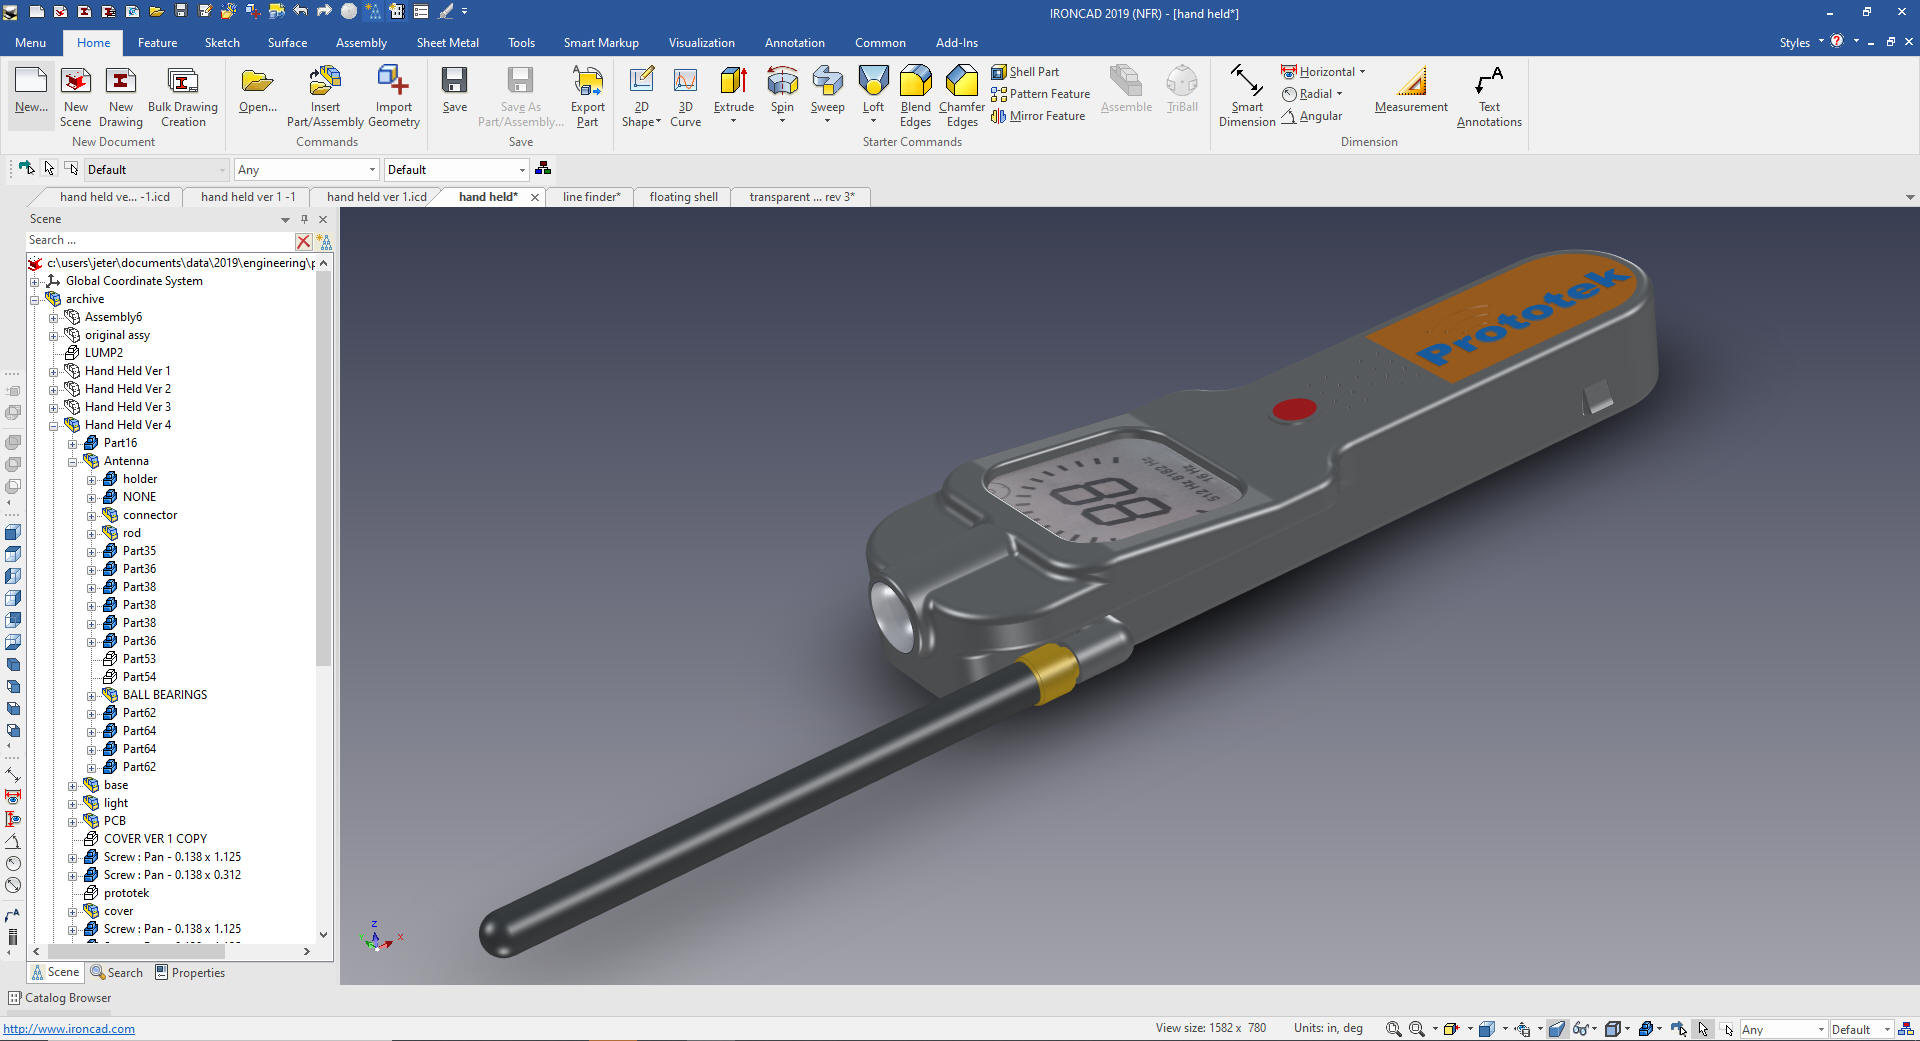Click the scene tree vertical scrollbar
The width and height of the screenshot is (1920, 1041).
[x=323, y=470]
